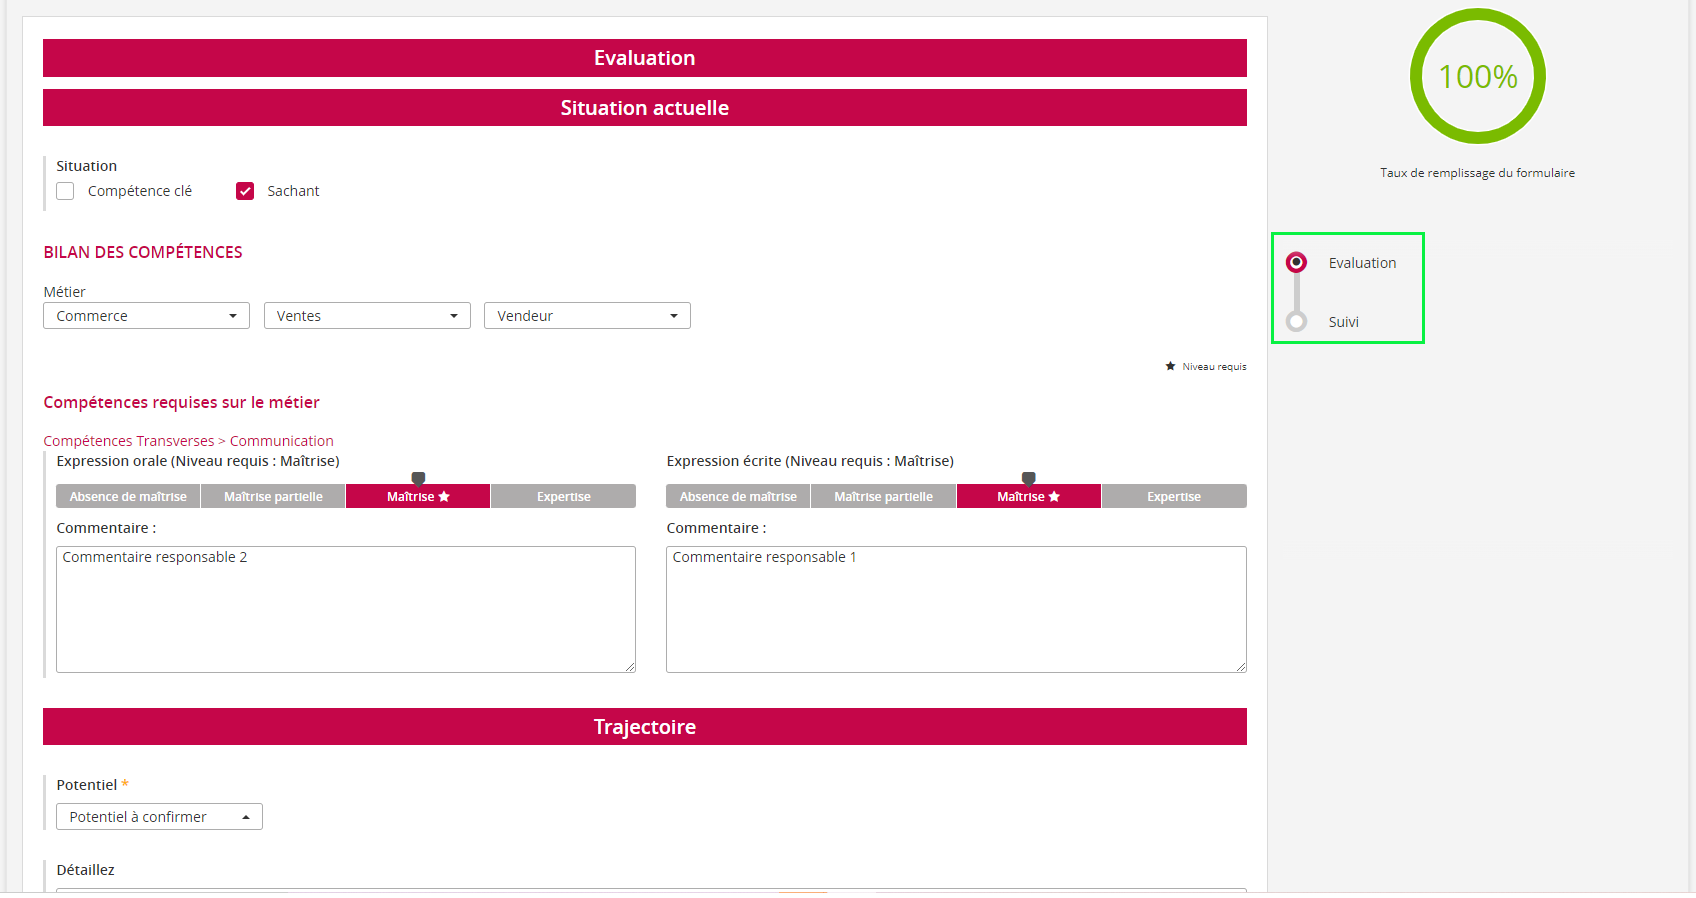Image resolution: width=1696 pixels, height=898 pixels.
Task: Open the Potentiel à confirmer dropdown
Action: (159, 817)
